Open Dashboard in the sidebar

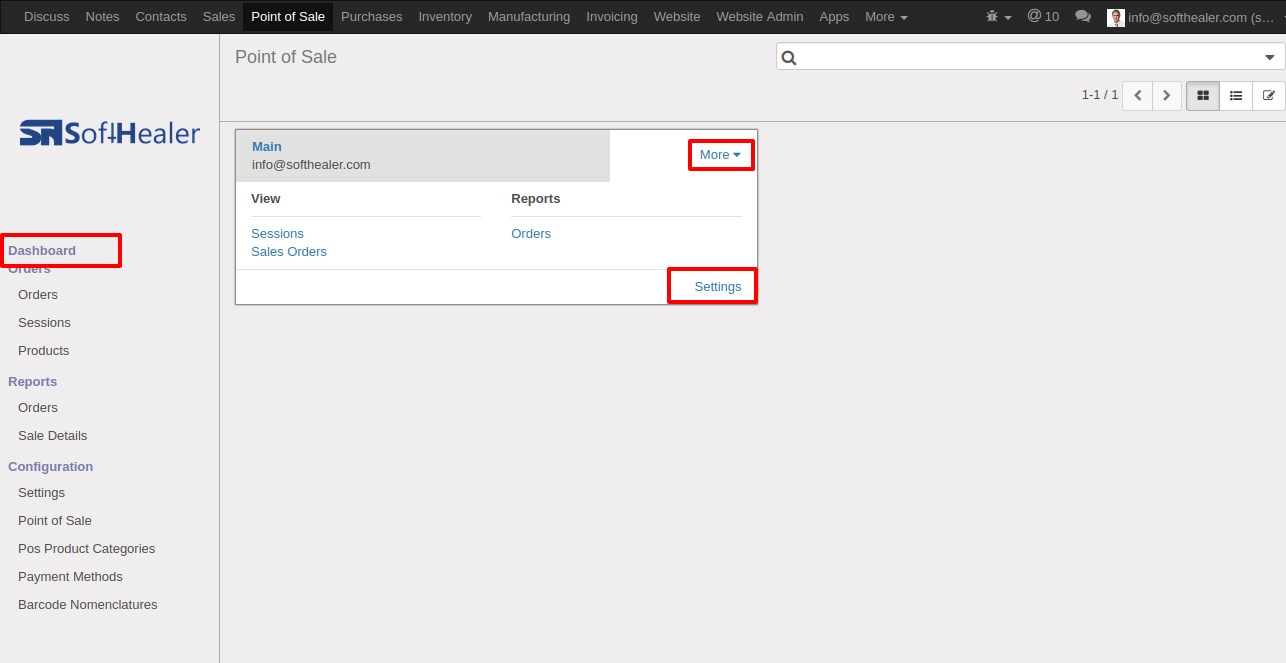click(x=42, y=250)
